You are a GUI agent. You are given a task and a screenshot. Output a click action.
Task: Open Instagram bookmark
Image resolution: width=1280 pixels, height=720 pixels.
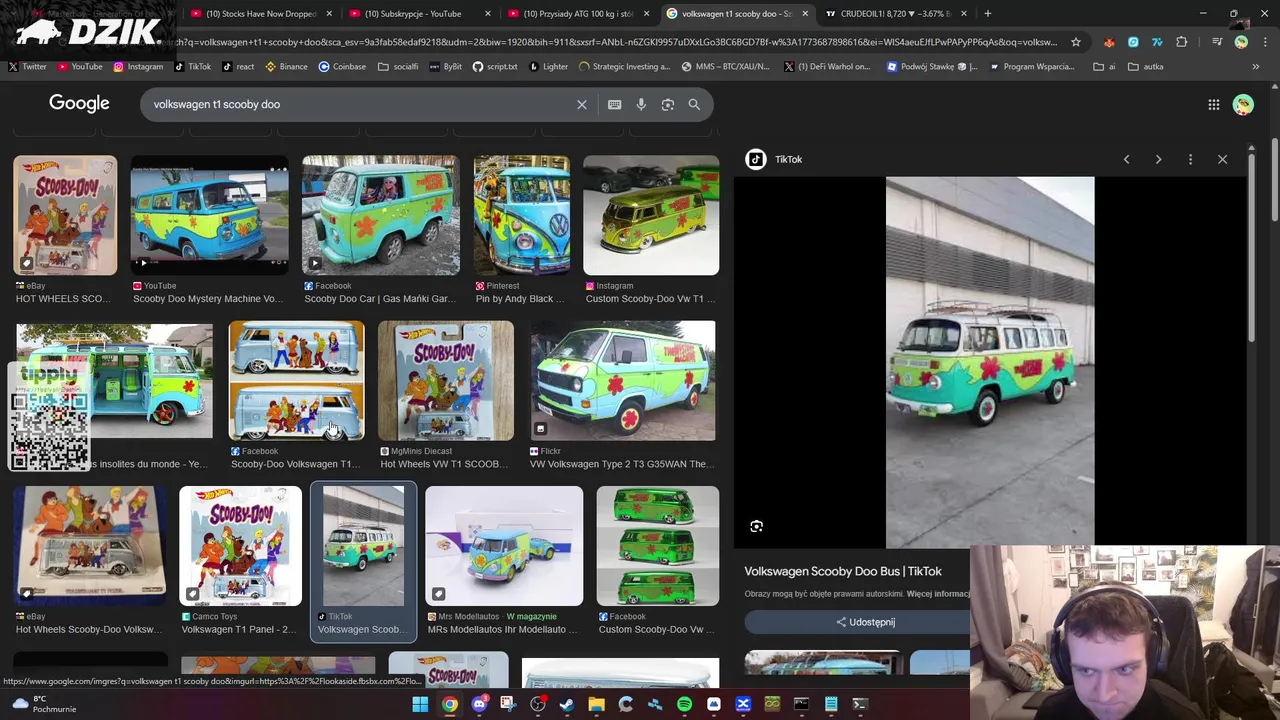pyautogui.click(x=138, y=67)
